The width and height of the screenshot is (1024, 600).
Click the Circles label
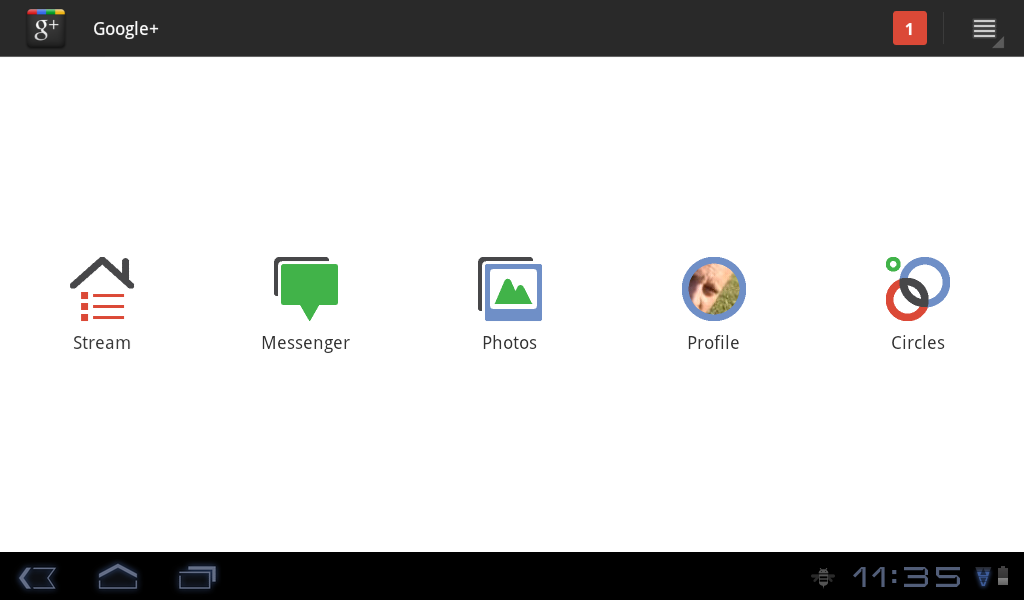pos(918,343)
